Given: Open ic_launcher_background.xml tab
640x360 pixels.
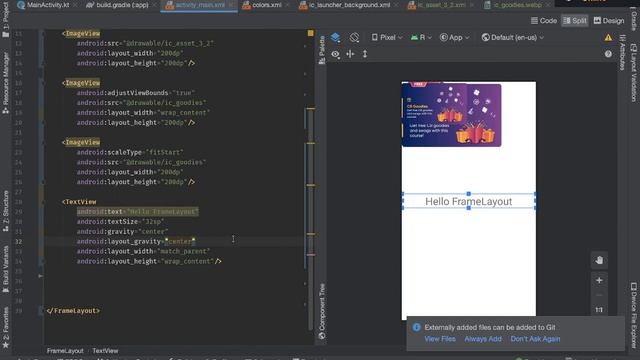Looking at the screenshot, I should (344, 5).
